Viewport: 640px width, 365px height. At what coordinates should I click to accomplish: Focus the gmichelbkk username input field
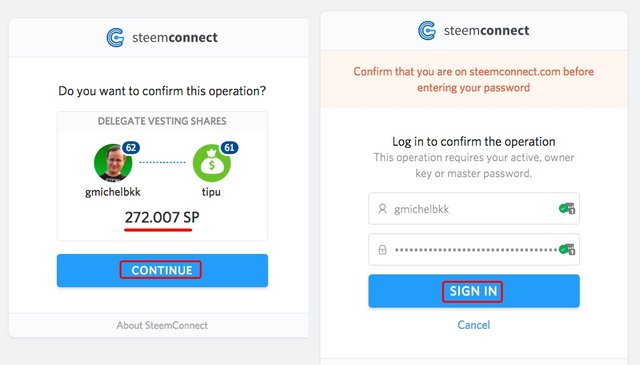tap(474, 209)
